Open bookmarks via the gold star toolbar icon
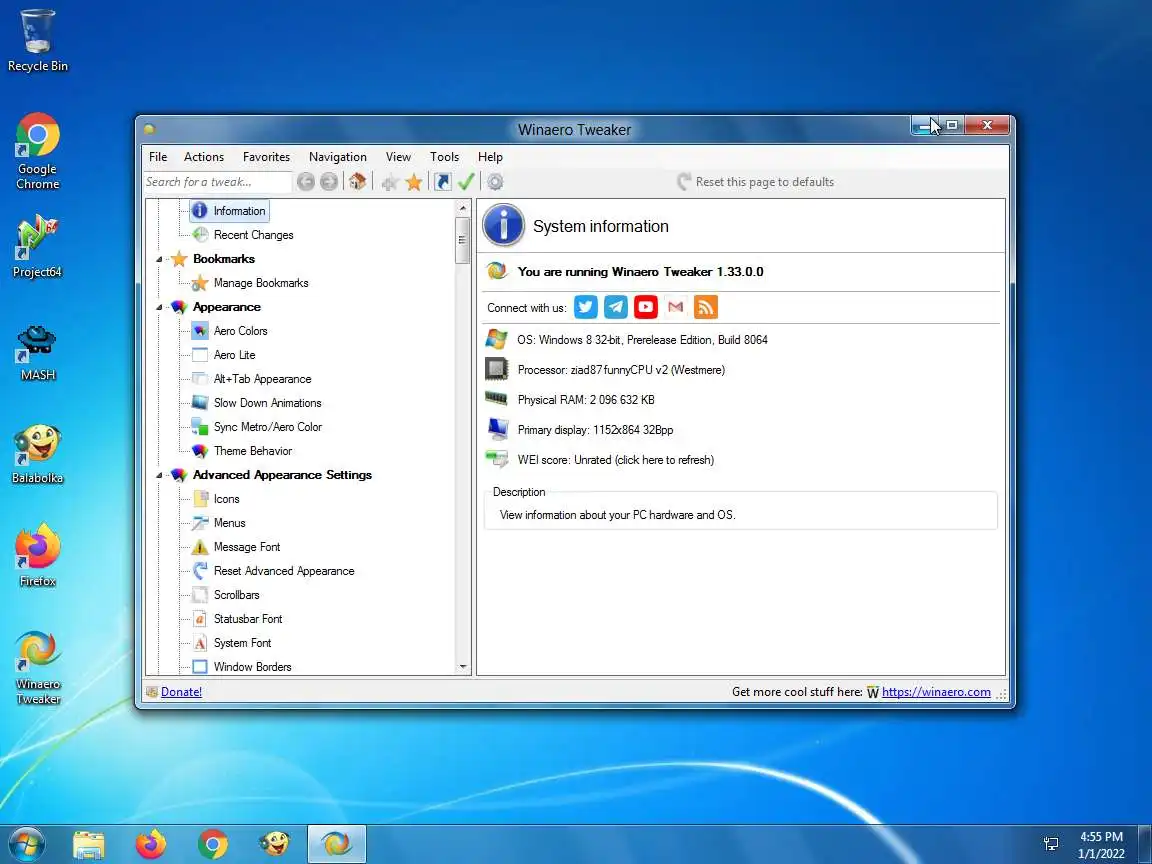This screenshot has height=864, width=1152. (414, 181)
